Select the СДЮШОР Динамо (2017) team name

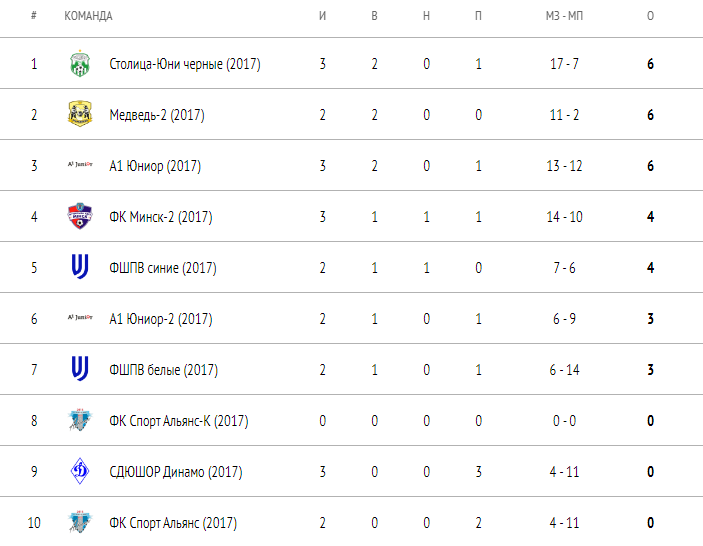[x=176, y=472]
